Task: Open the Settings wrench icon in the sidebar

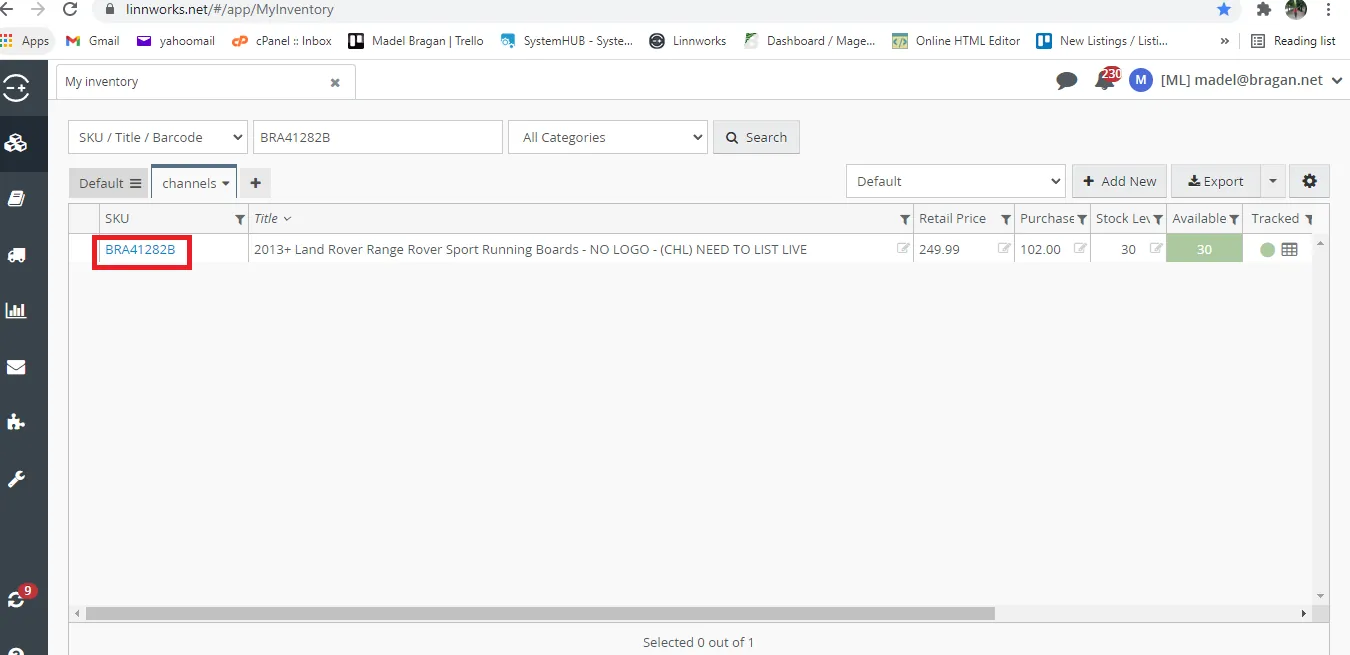Action: click(16, 479)
